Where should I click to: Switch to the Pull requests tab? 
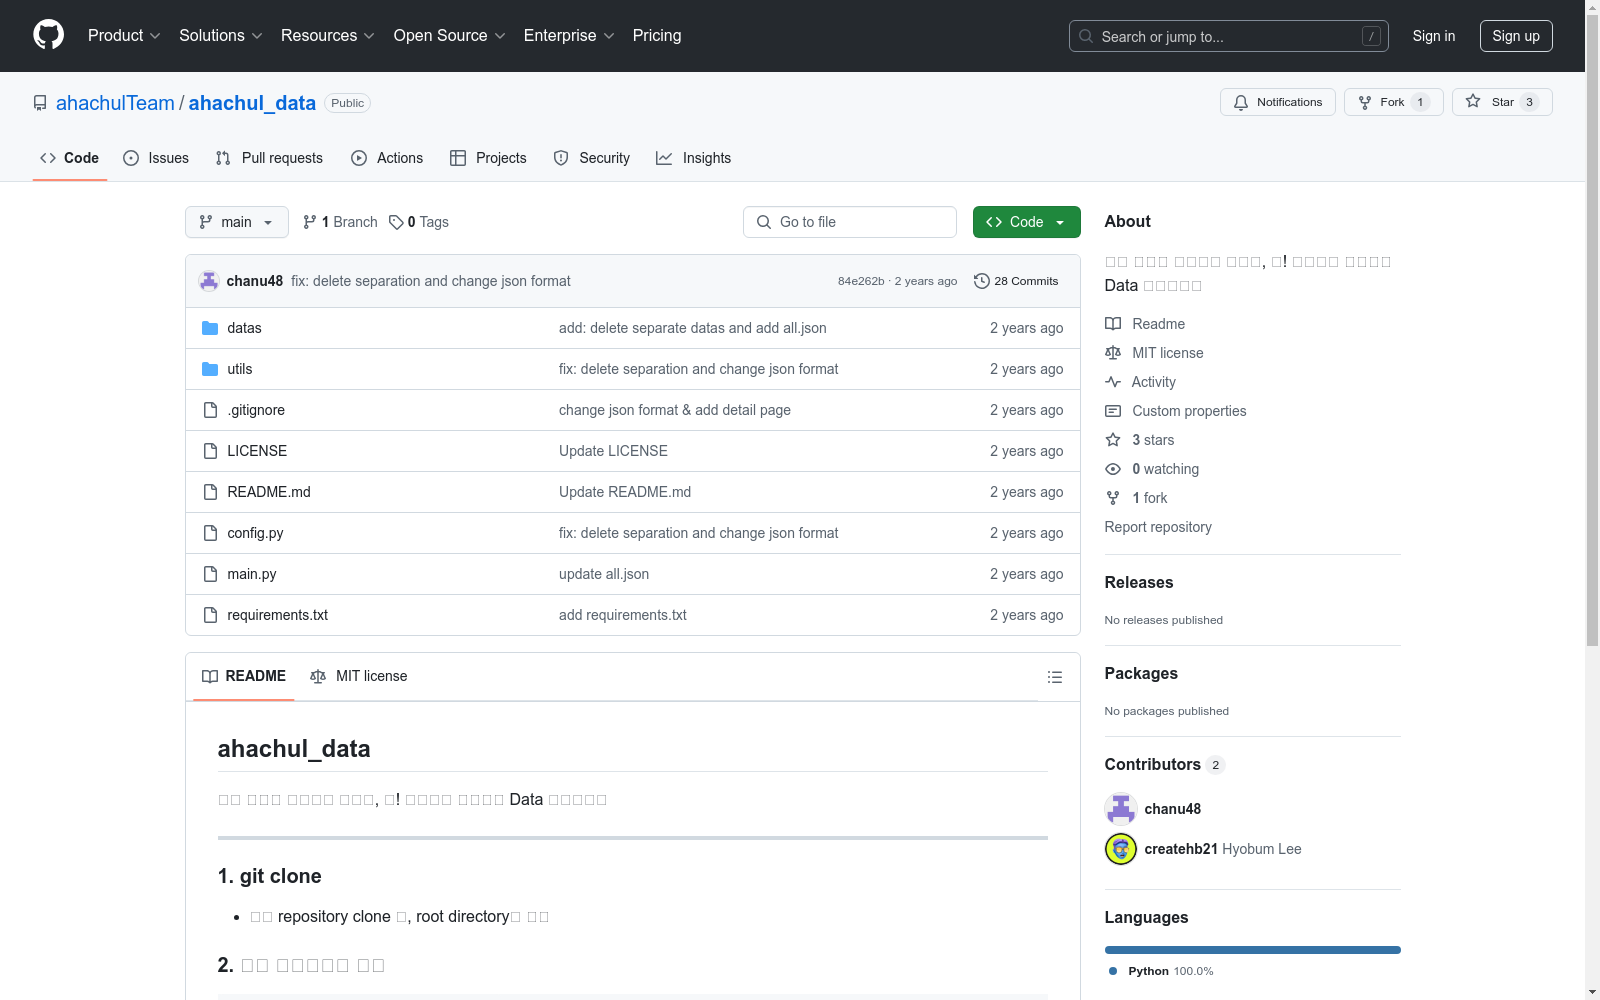269,158
